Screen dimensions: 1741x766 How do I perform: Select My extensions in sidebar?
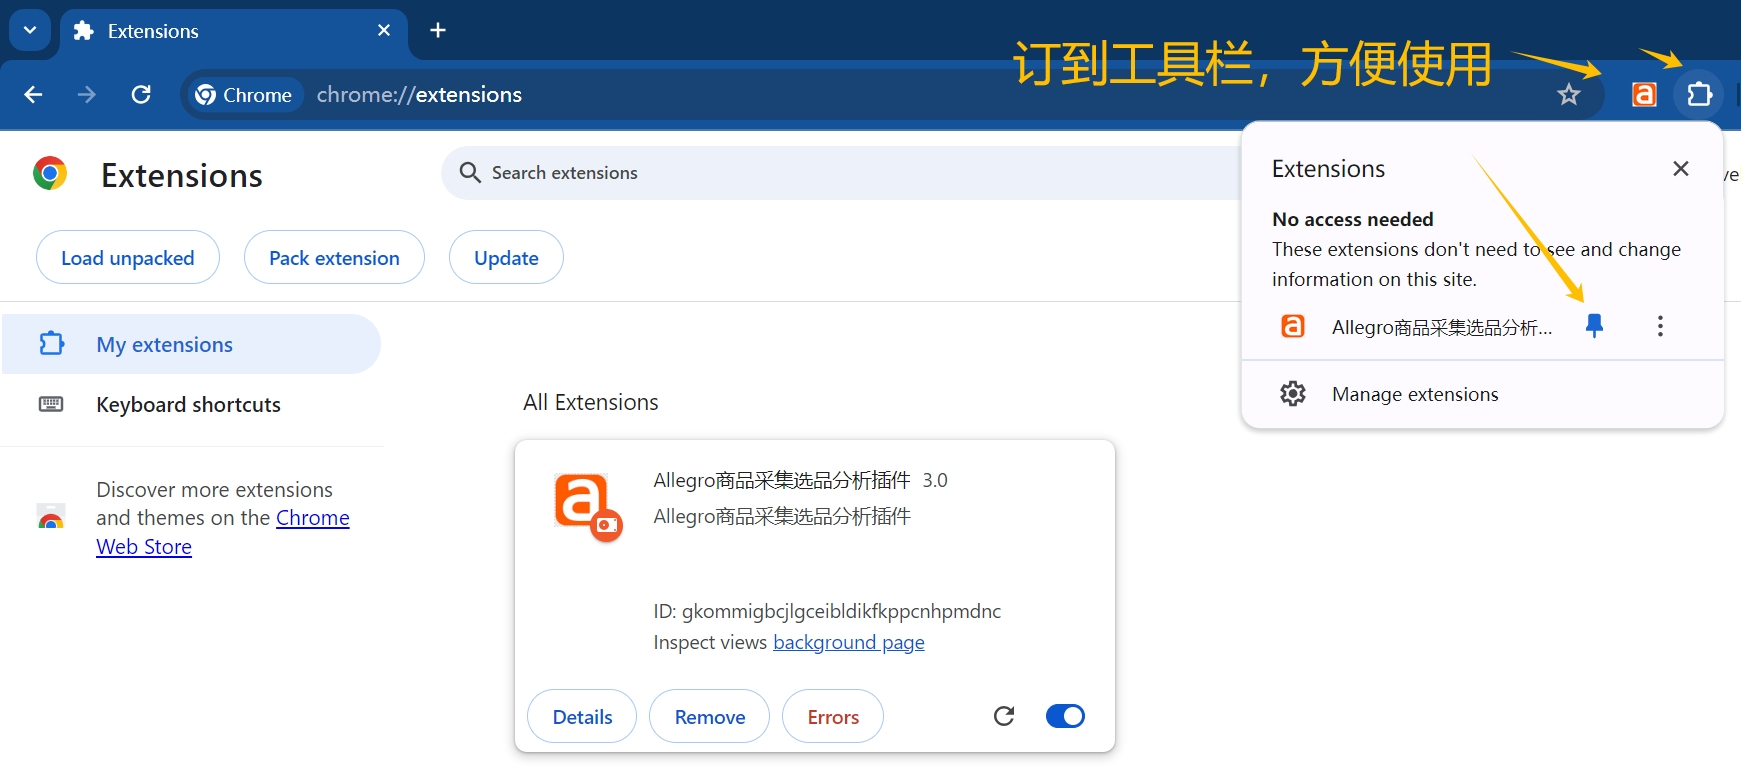tap(191, 344)
